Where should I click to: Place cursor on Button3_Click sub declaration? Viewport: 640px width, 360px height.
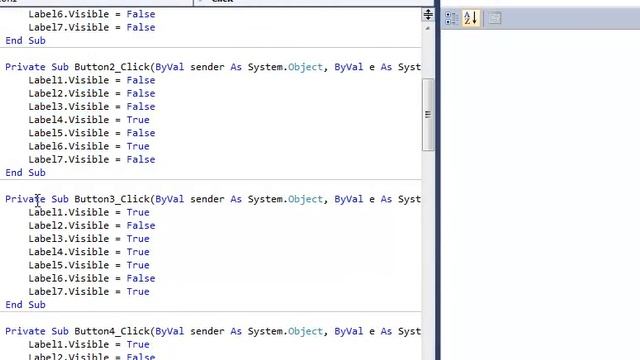coord(213,199)
